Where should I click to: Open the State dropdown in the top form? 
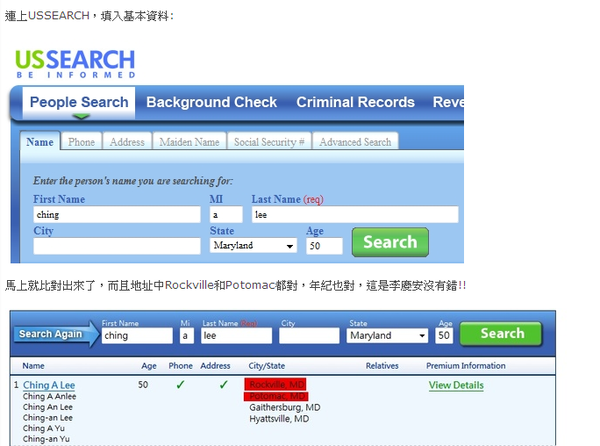coord(253,245)
